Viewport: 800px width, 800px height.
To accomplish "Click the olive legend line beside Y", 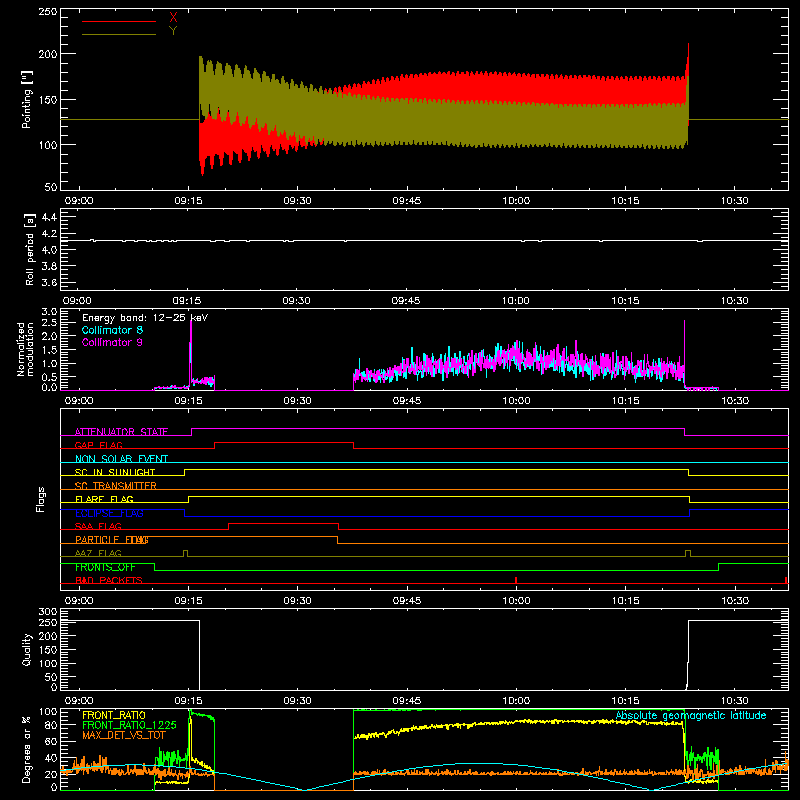I will (x=119, y=35).
